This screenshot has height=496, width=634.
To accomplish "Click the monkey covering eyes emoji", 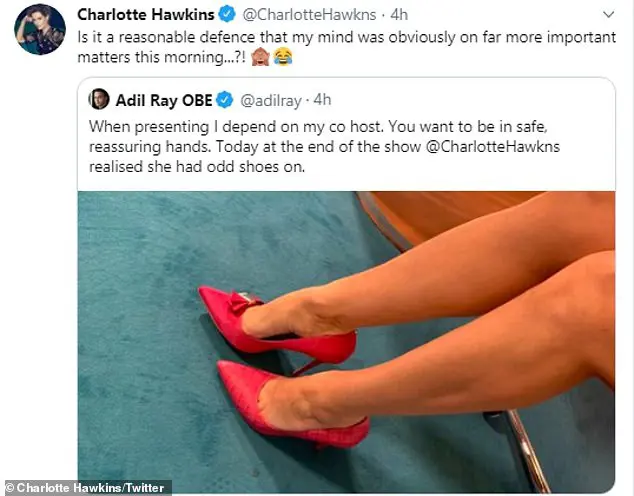I will pos(260,57).
